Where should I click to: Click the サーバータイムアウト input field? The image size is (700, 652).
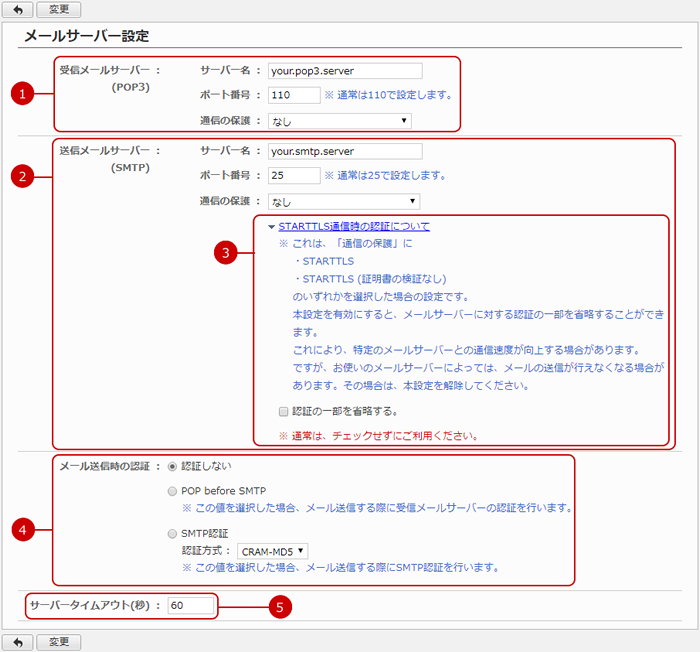coord(190,606)
